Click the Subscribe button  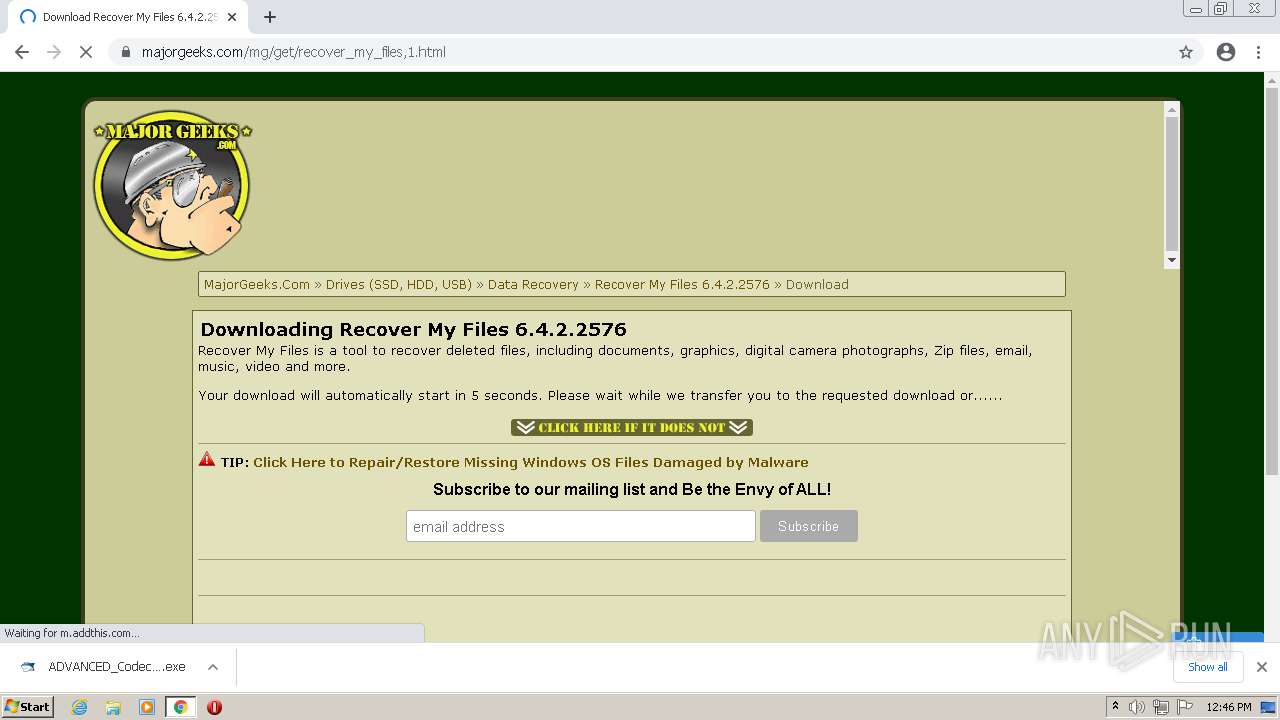point(808,526)
